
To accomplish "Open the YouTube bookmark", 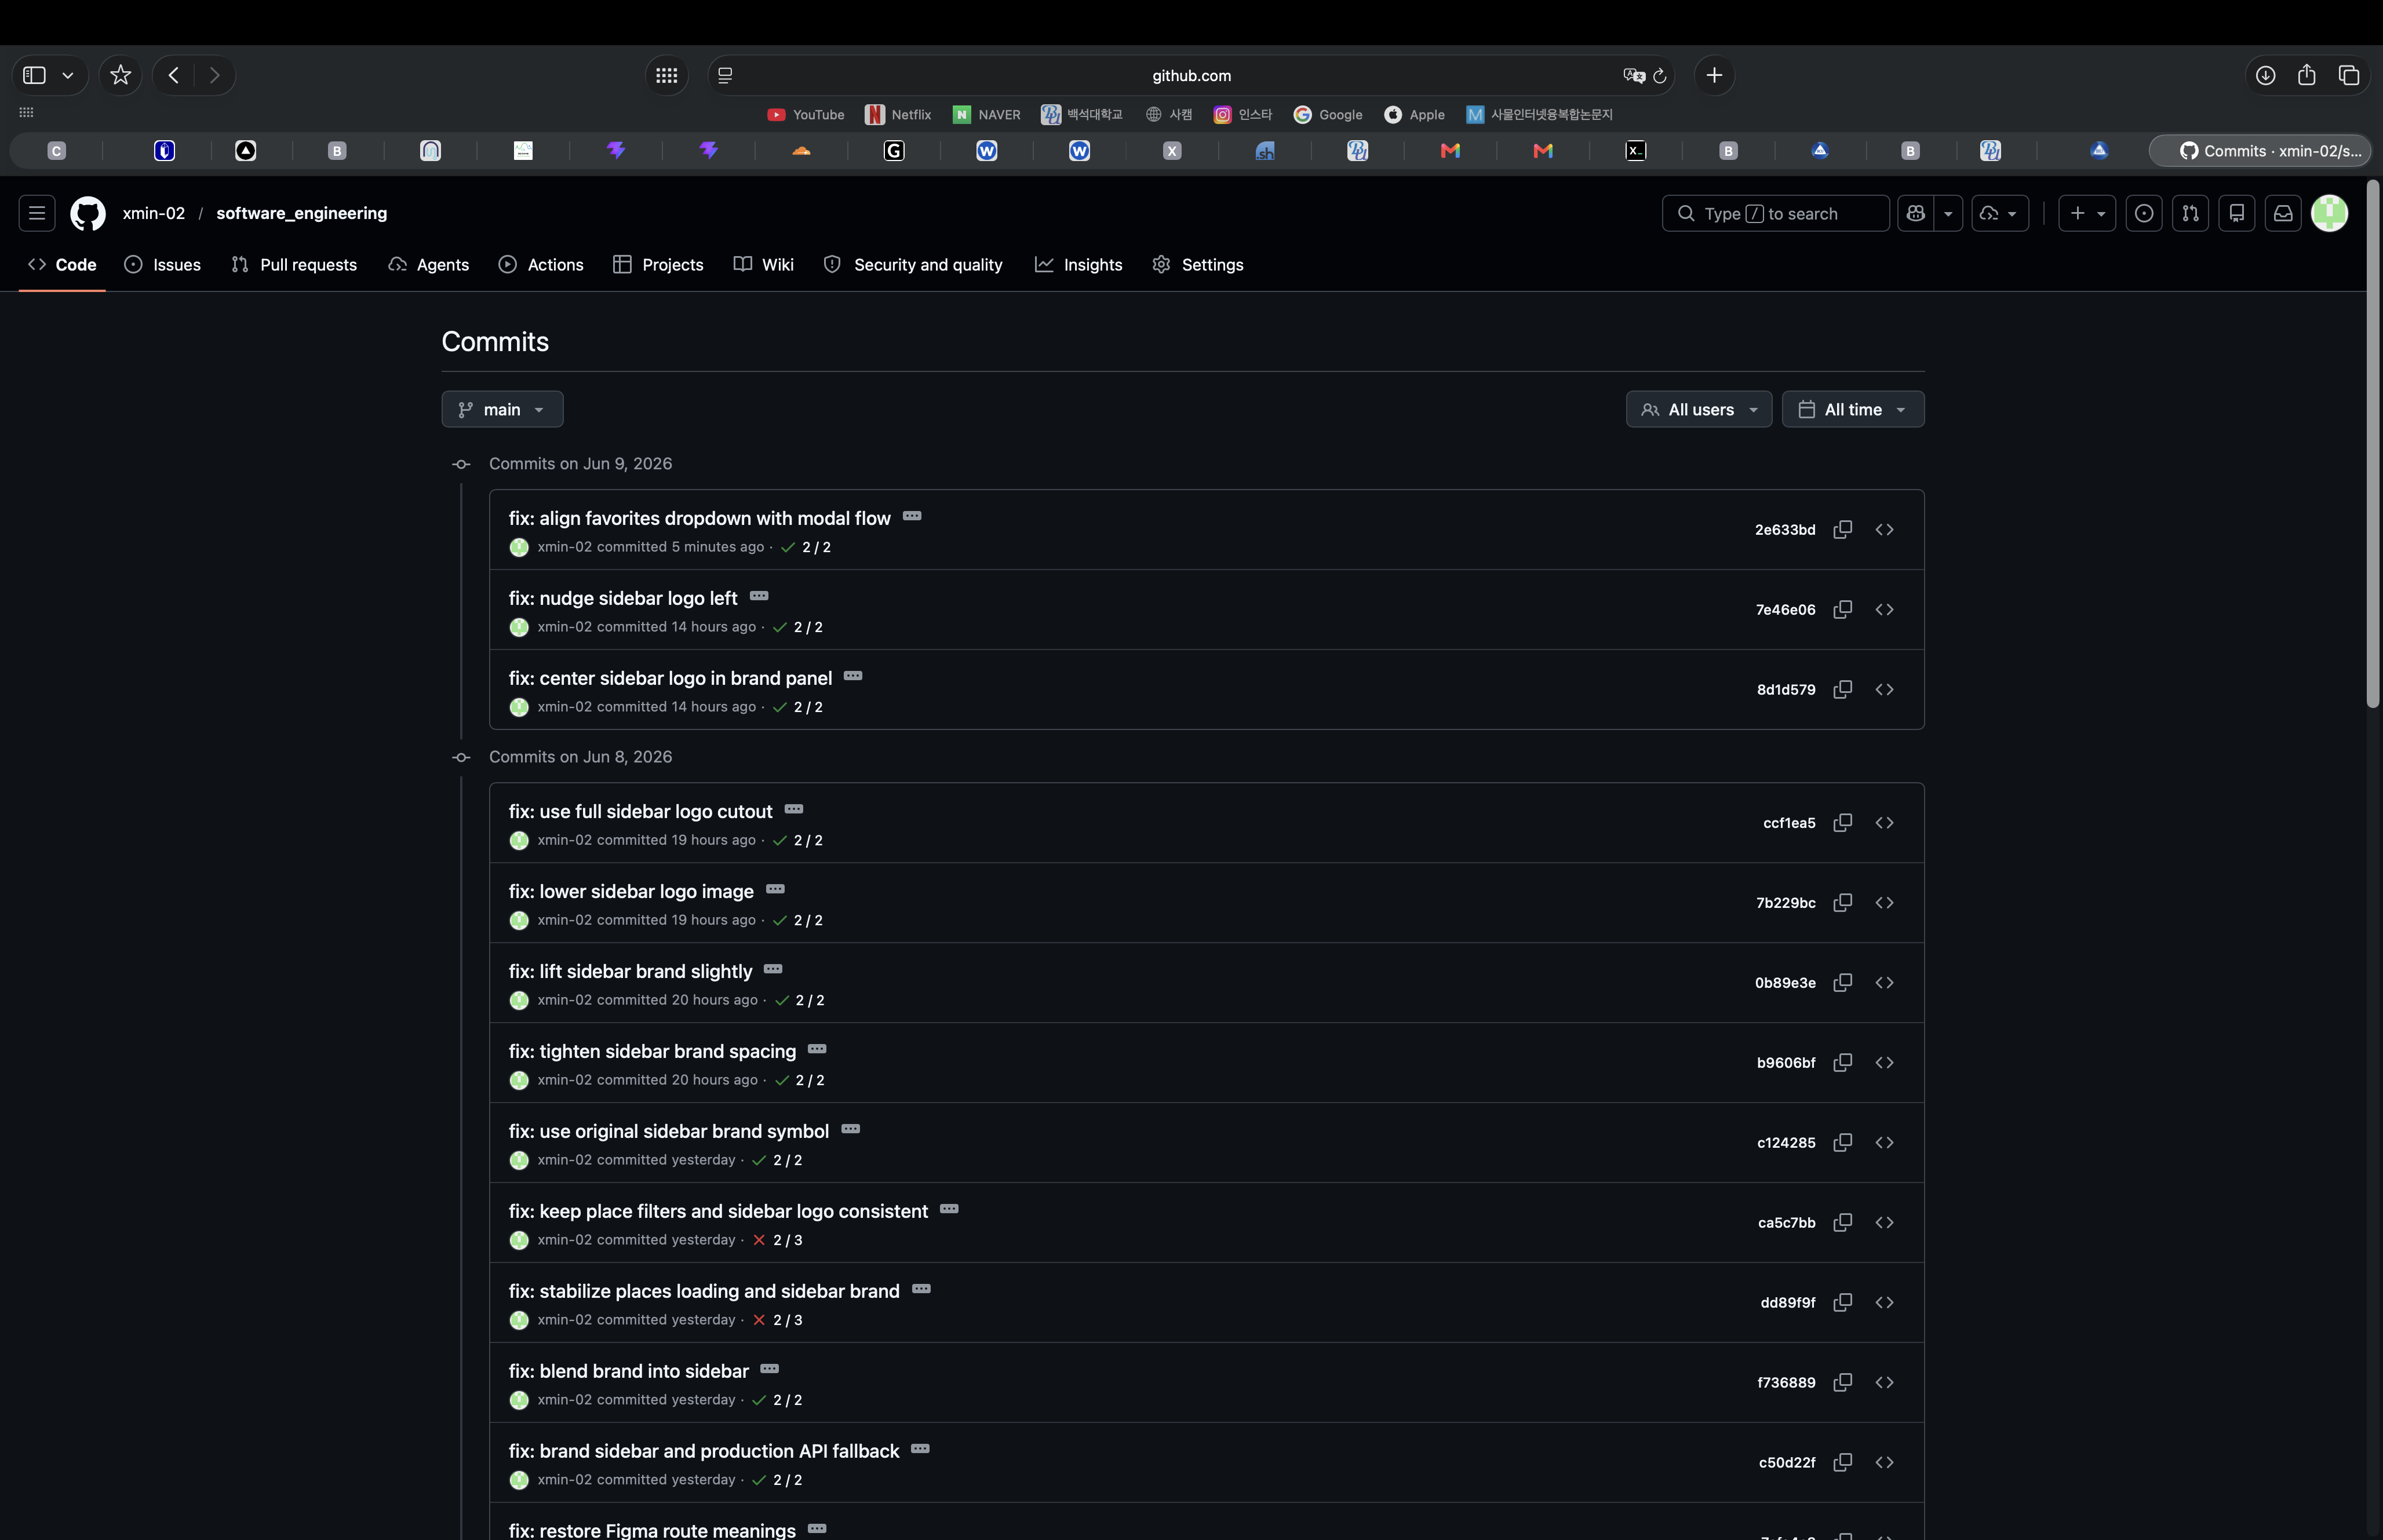I will click(806, 115).
